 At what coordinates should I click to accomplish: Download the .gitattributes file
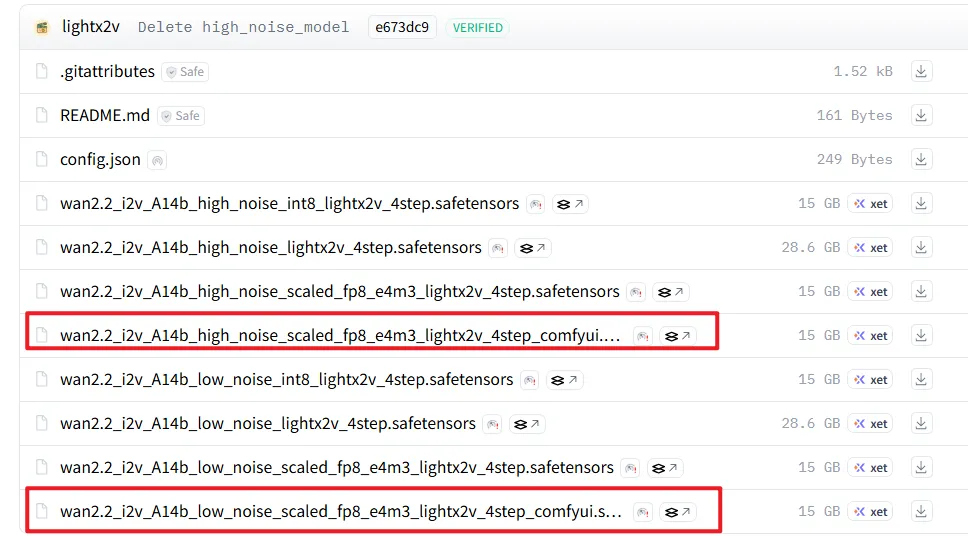[921, 72]
